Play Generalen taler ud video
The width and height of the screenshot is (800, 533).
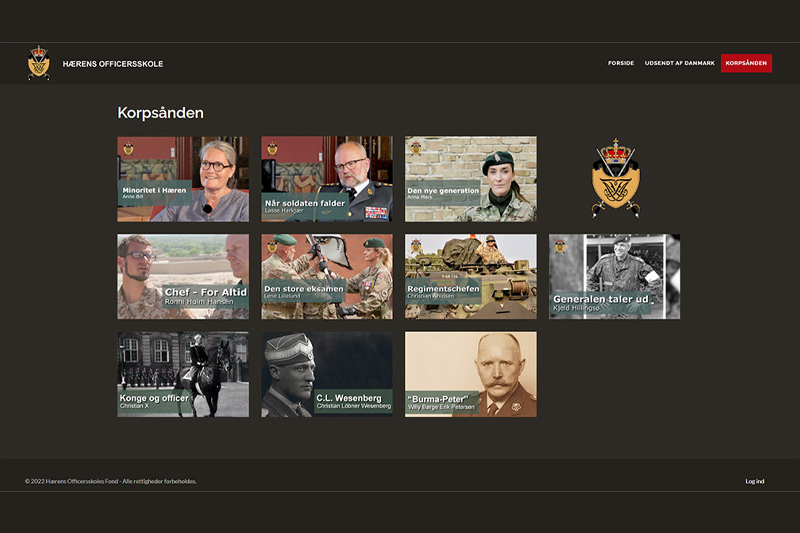(614, 276)
